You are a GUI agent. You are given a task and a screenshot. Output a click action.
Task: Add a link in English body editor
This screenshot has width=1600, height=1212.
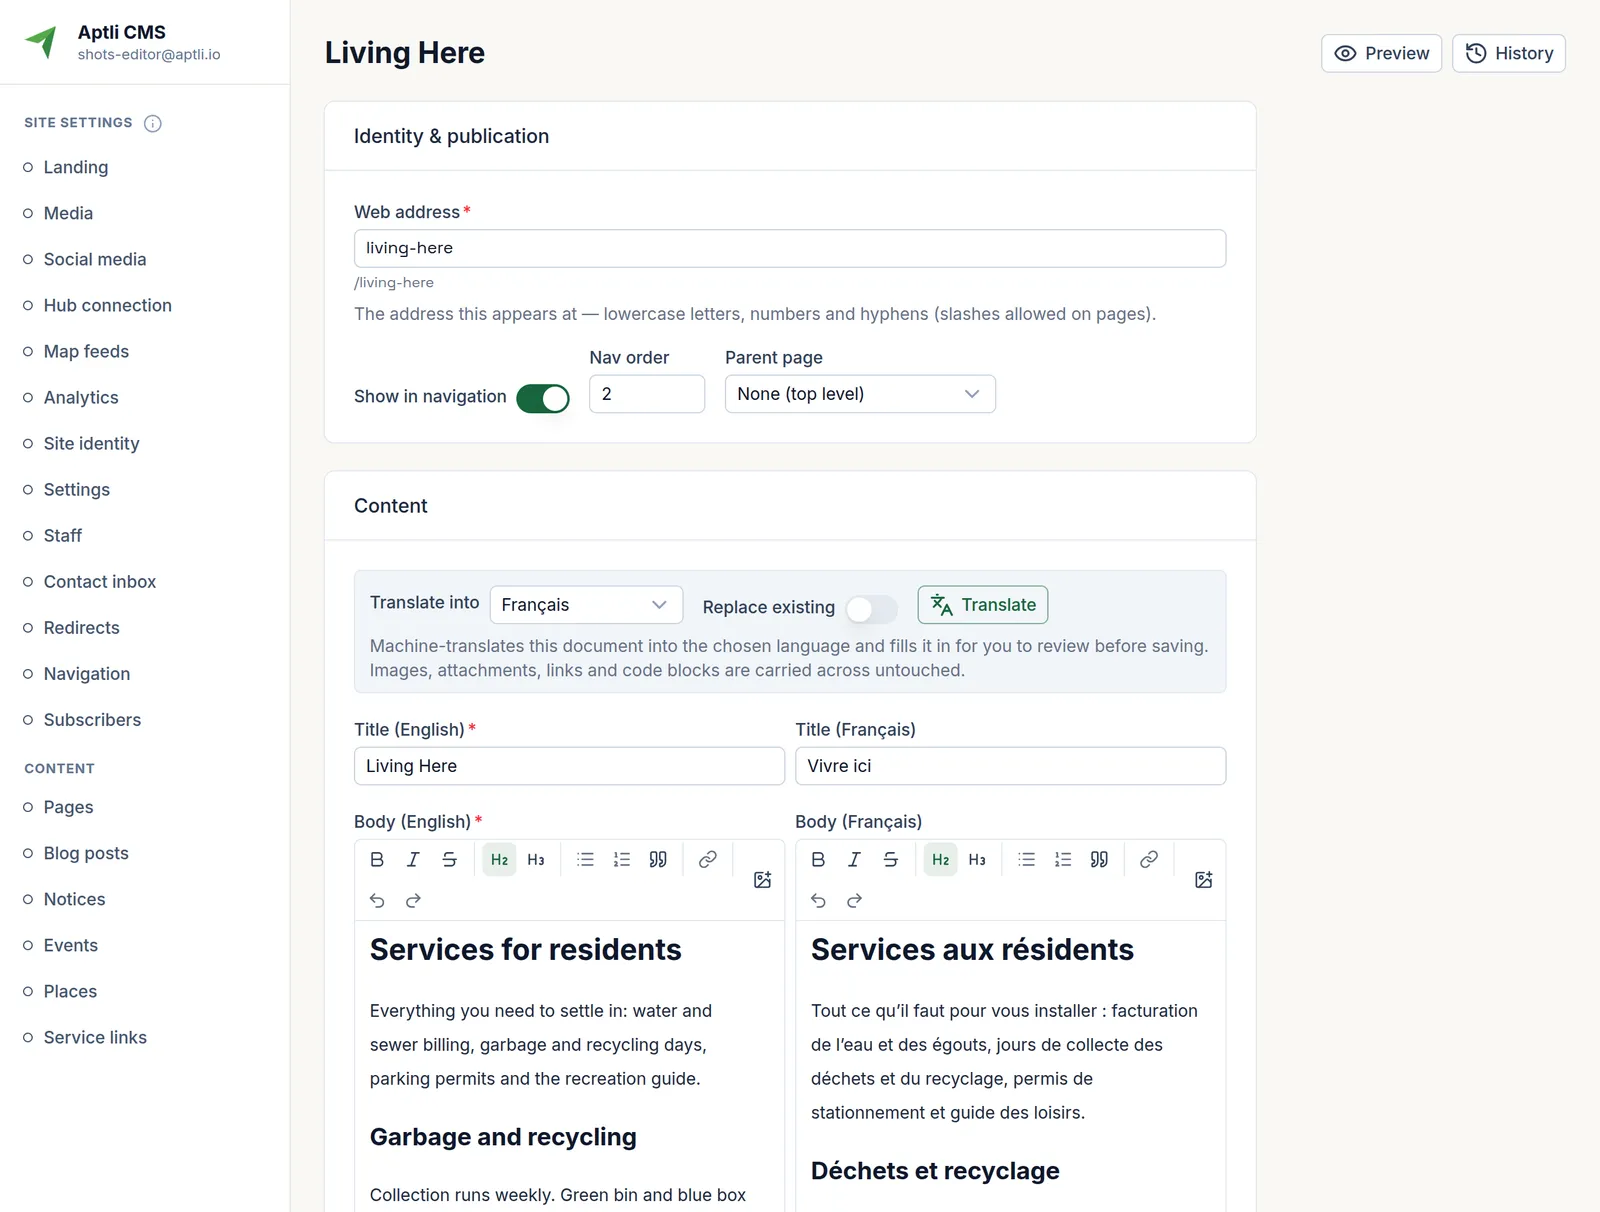tap(708, 860)
